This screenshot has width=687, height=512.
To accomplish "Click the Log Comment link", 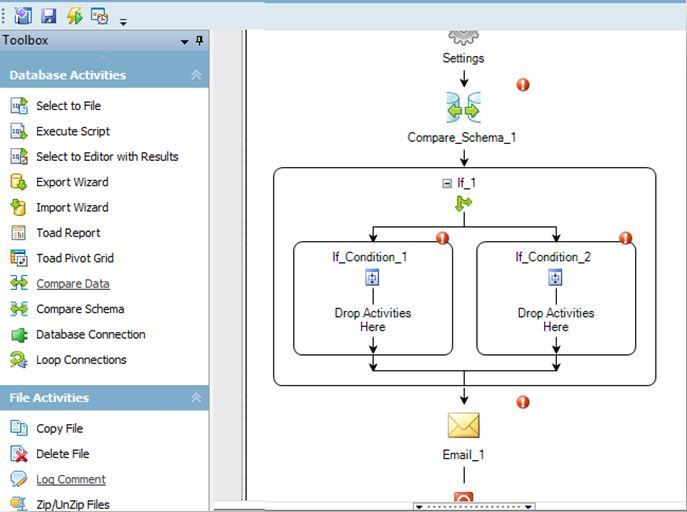I will (x=70, y=480).
